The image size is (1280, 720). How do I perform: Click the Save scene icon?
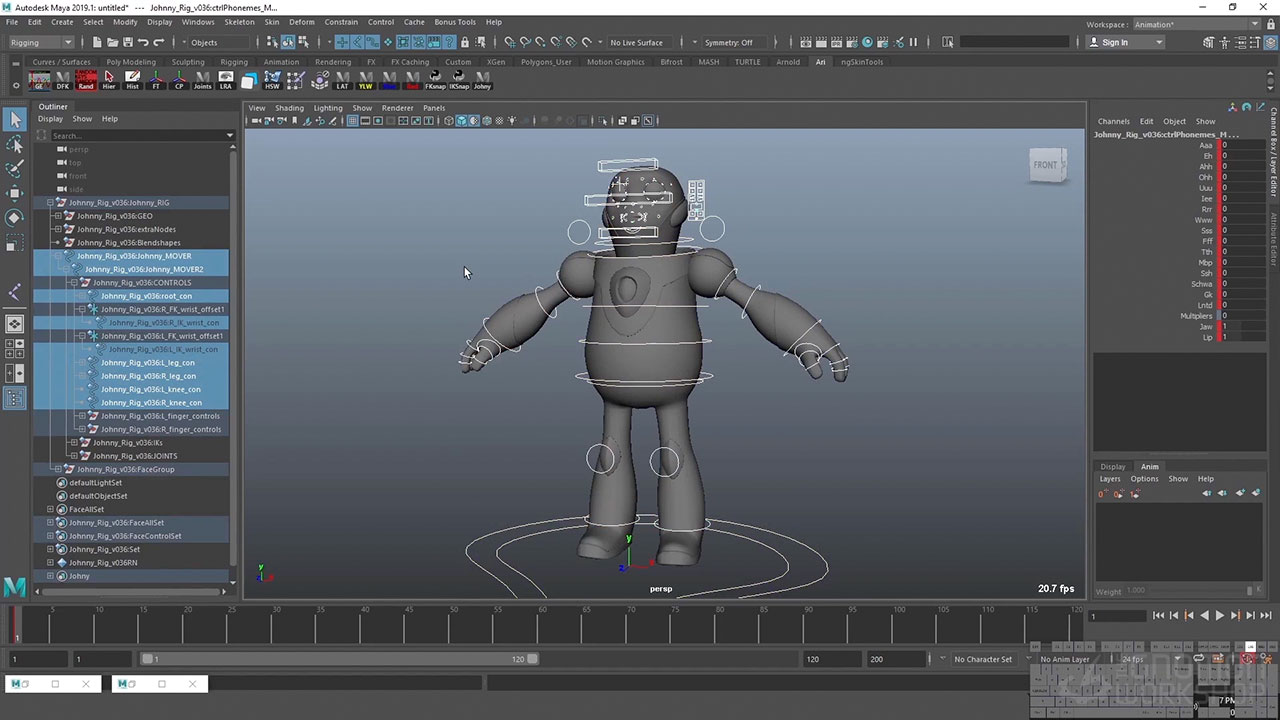click(x=128, y=42)
